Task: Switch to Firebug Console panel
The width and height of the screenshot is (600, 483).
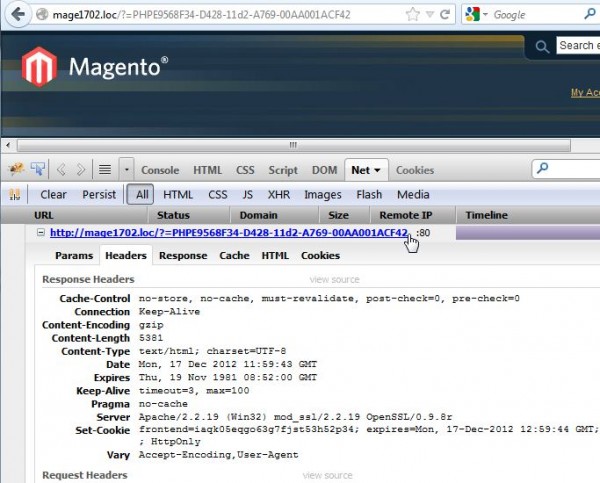Action: pos(160,170)
